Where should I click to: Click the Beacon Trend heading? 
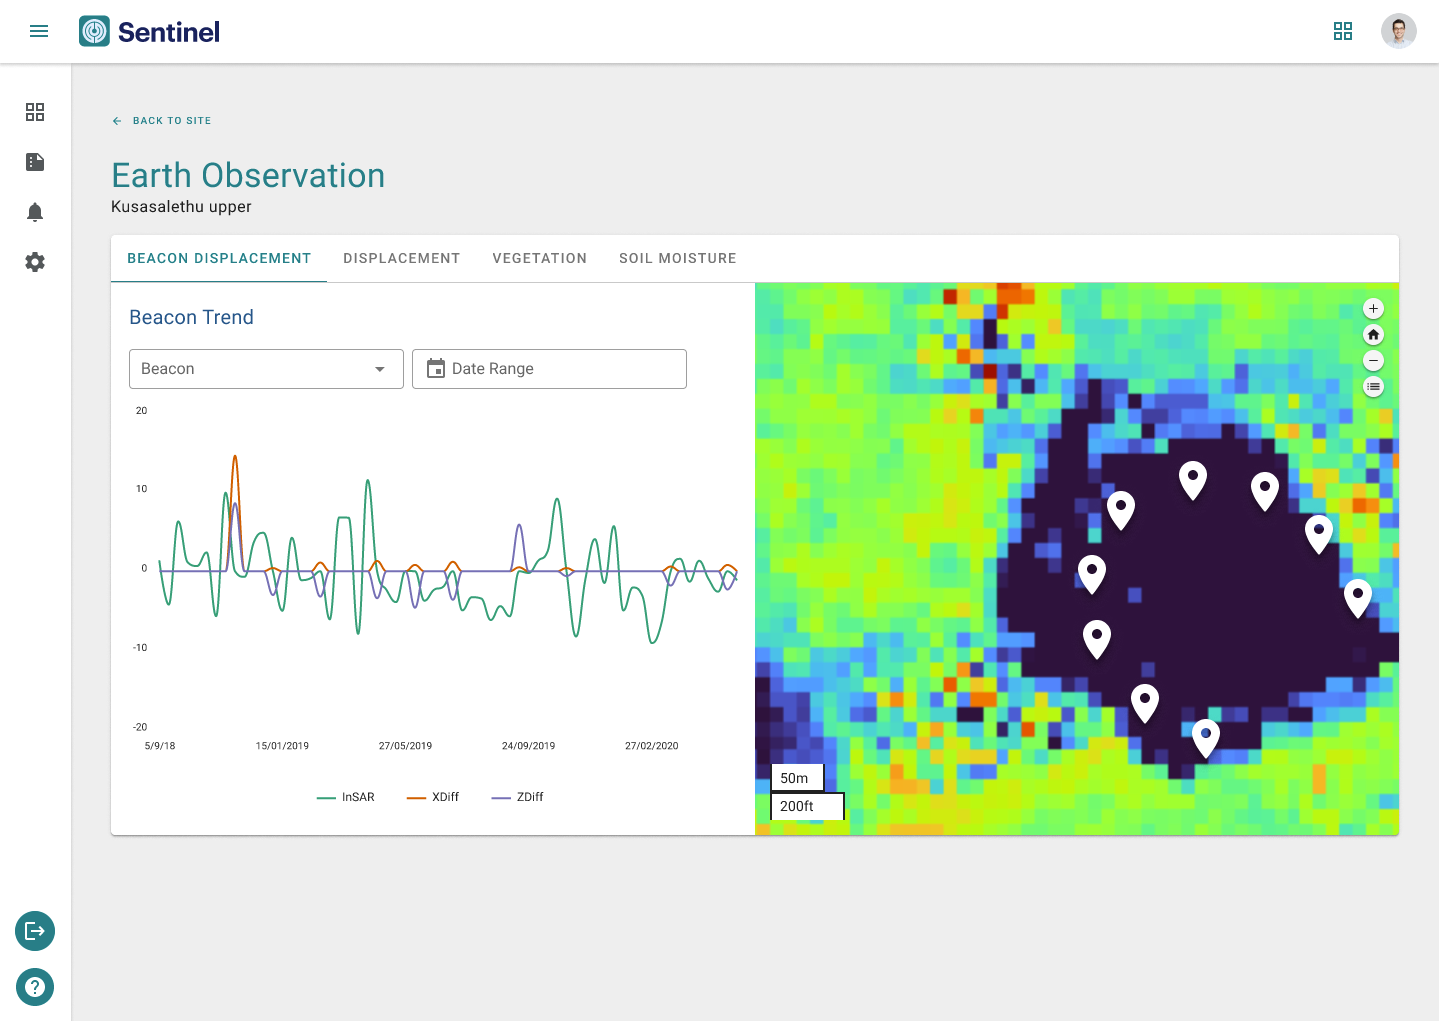pyautogui.click(x=192, y=317)
